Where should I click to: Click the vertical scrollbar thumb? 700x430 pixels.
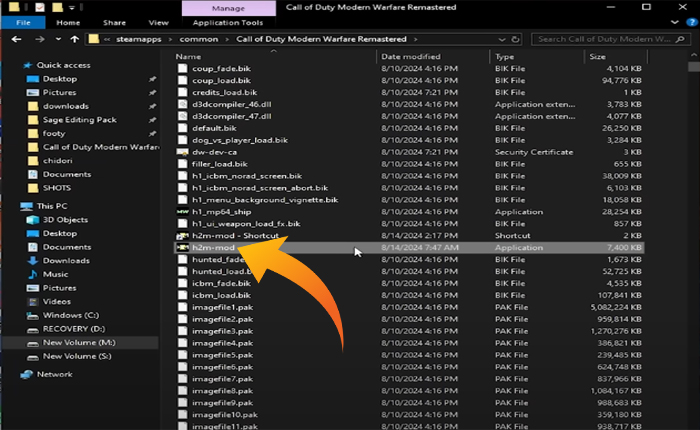[694, 67]
